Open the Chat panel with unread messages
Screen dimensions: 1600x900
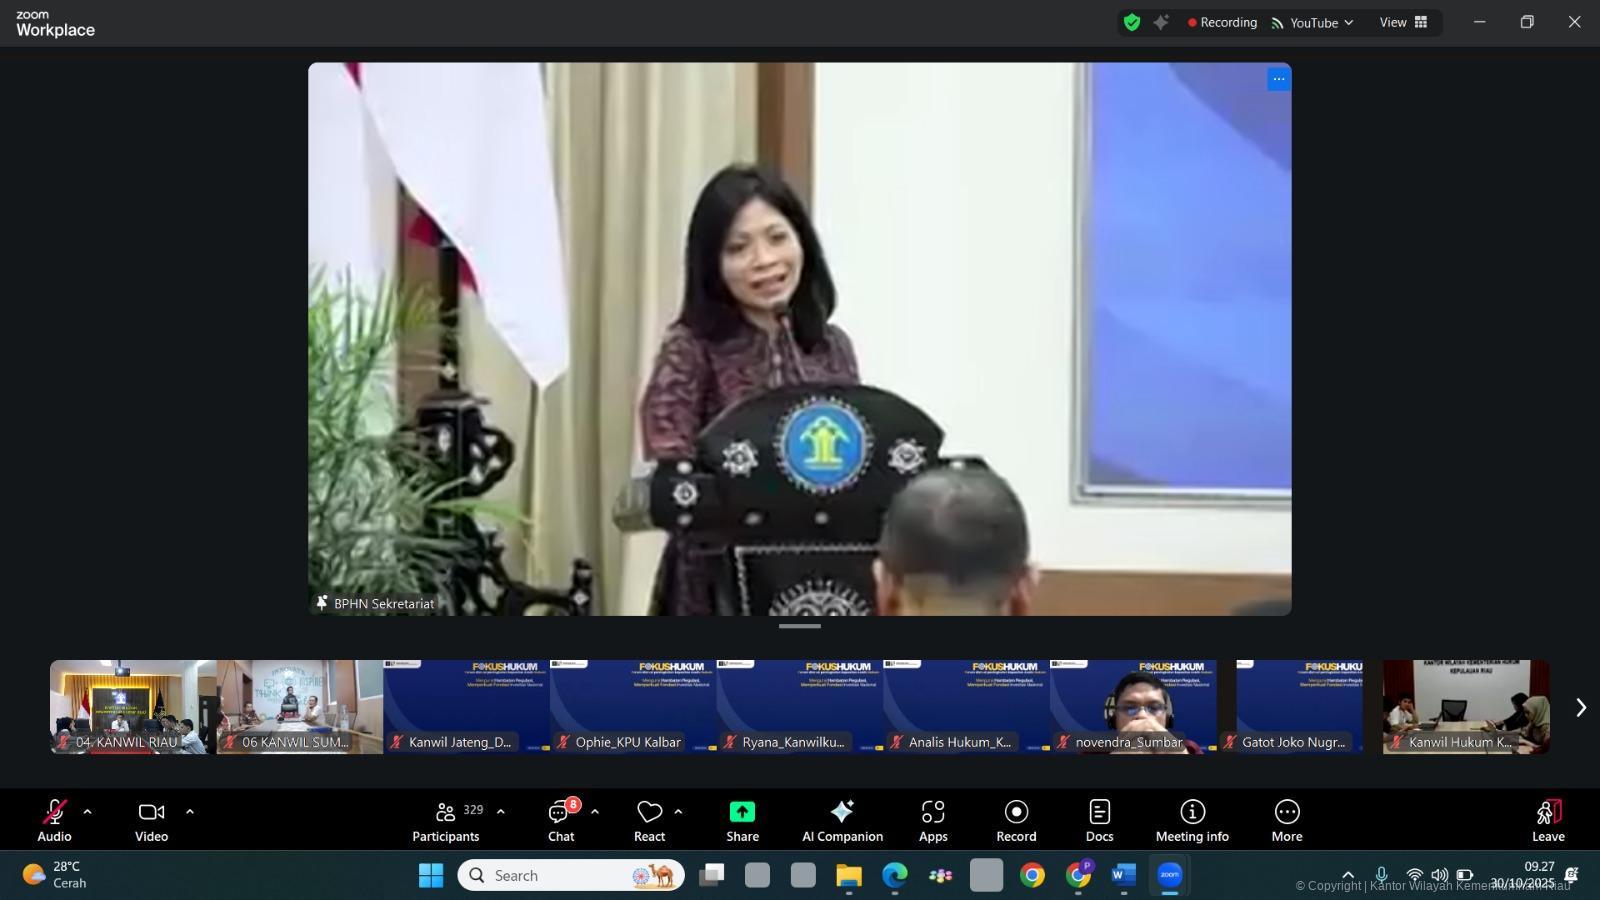pos(560,820)
